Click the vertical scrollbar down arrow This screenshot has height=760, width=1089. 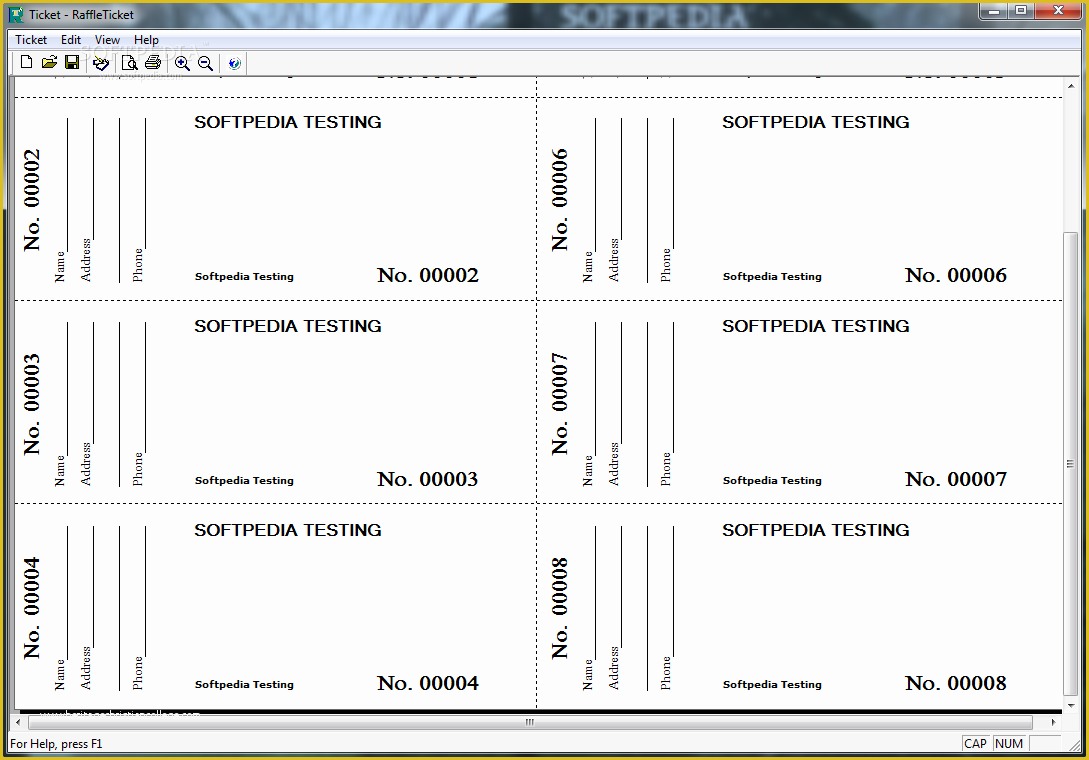point(1070,705)
